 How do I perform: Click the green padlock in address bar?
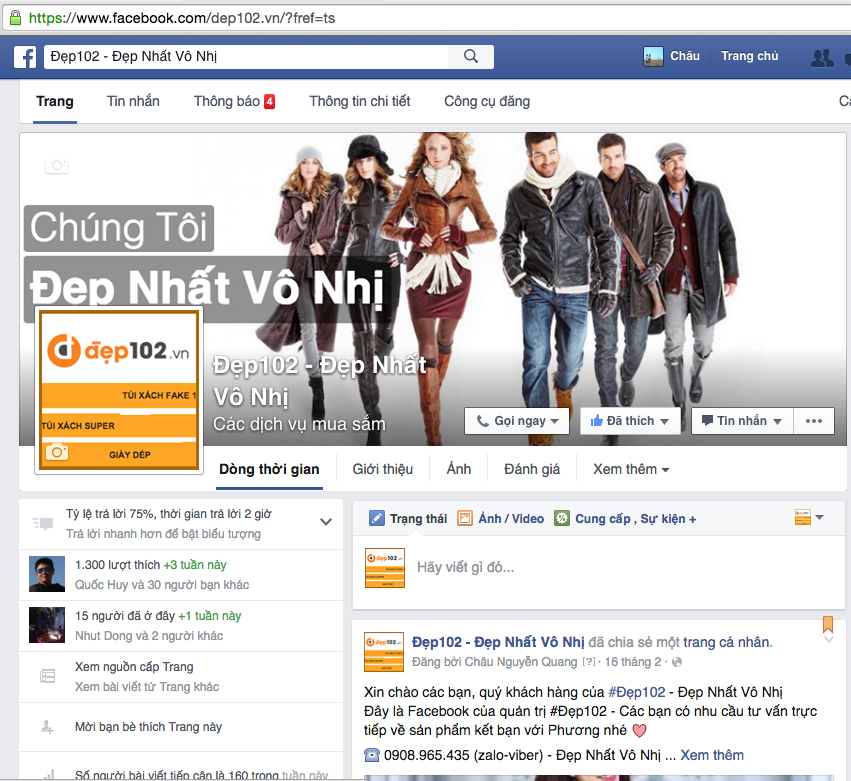click(16, 18)
